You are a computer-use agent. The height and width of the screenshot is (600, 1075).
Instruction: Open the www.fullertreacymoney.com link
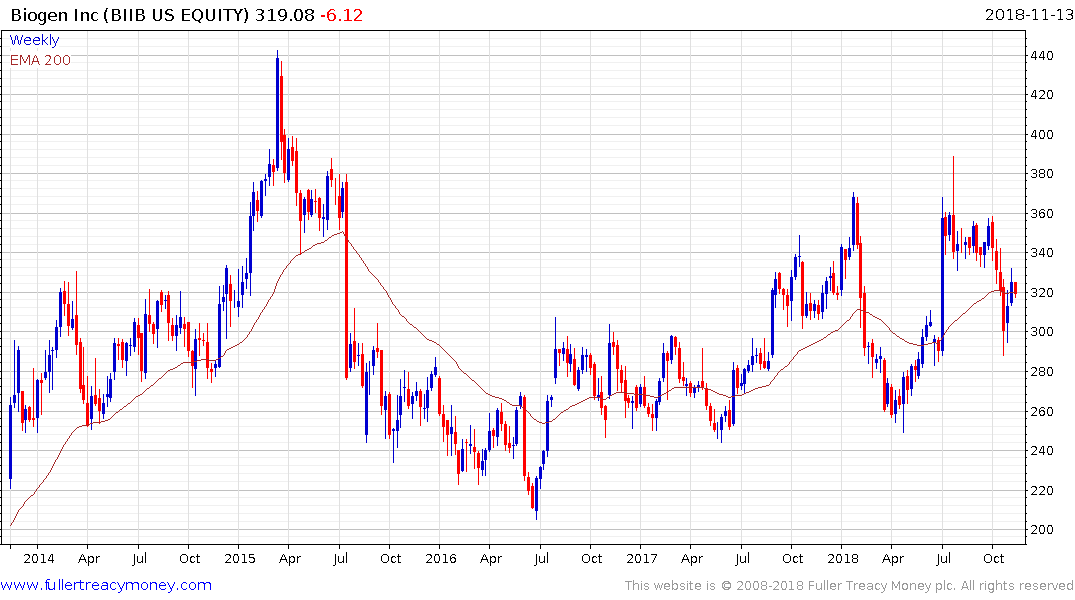(x=106, y=585)
